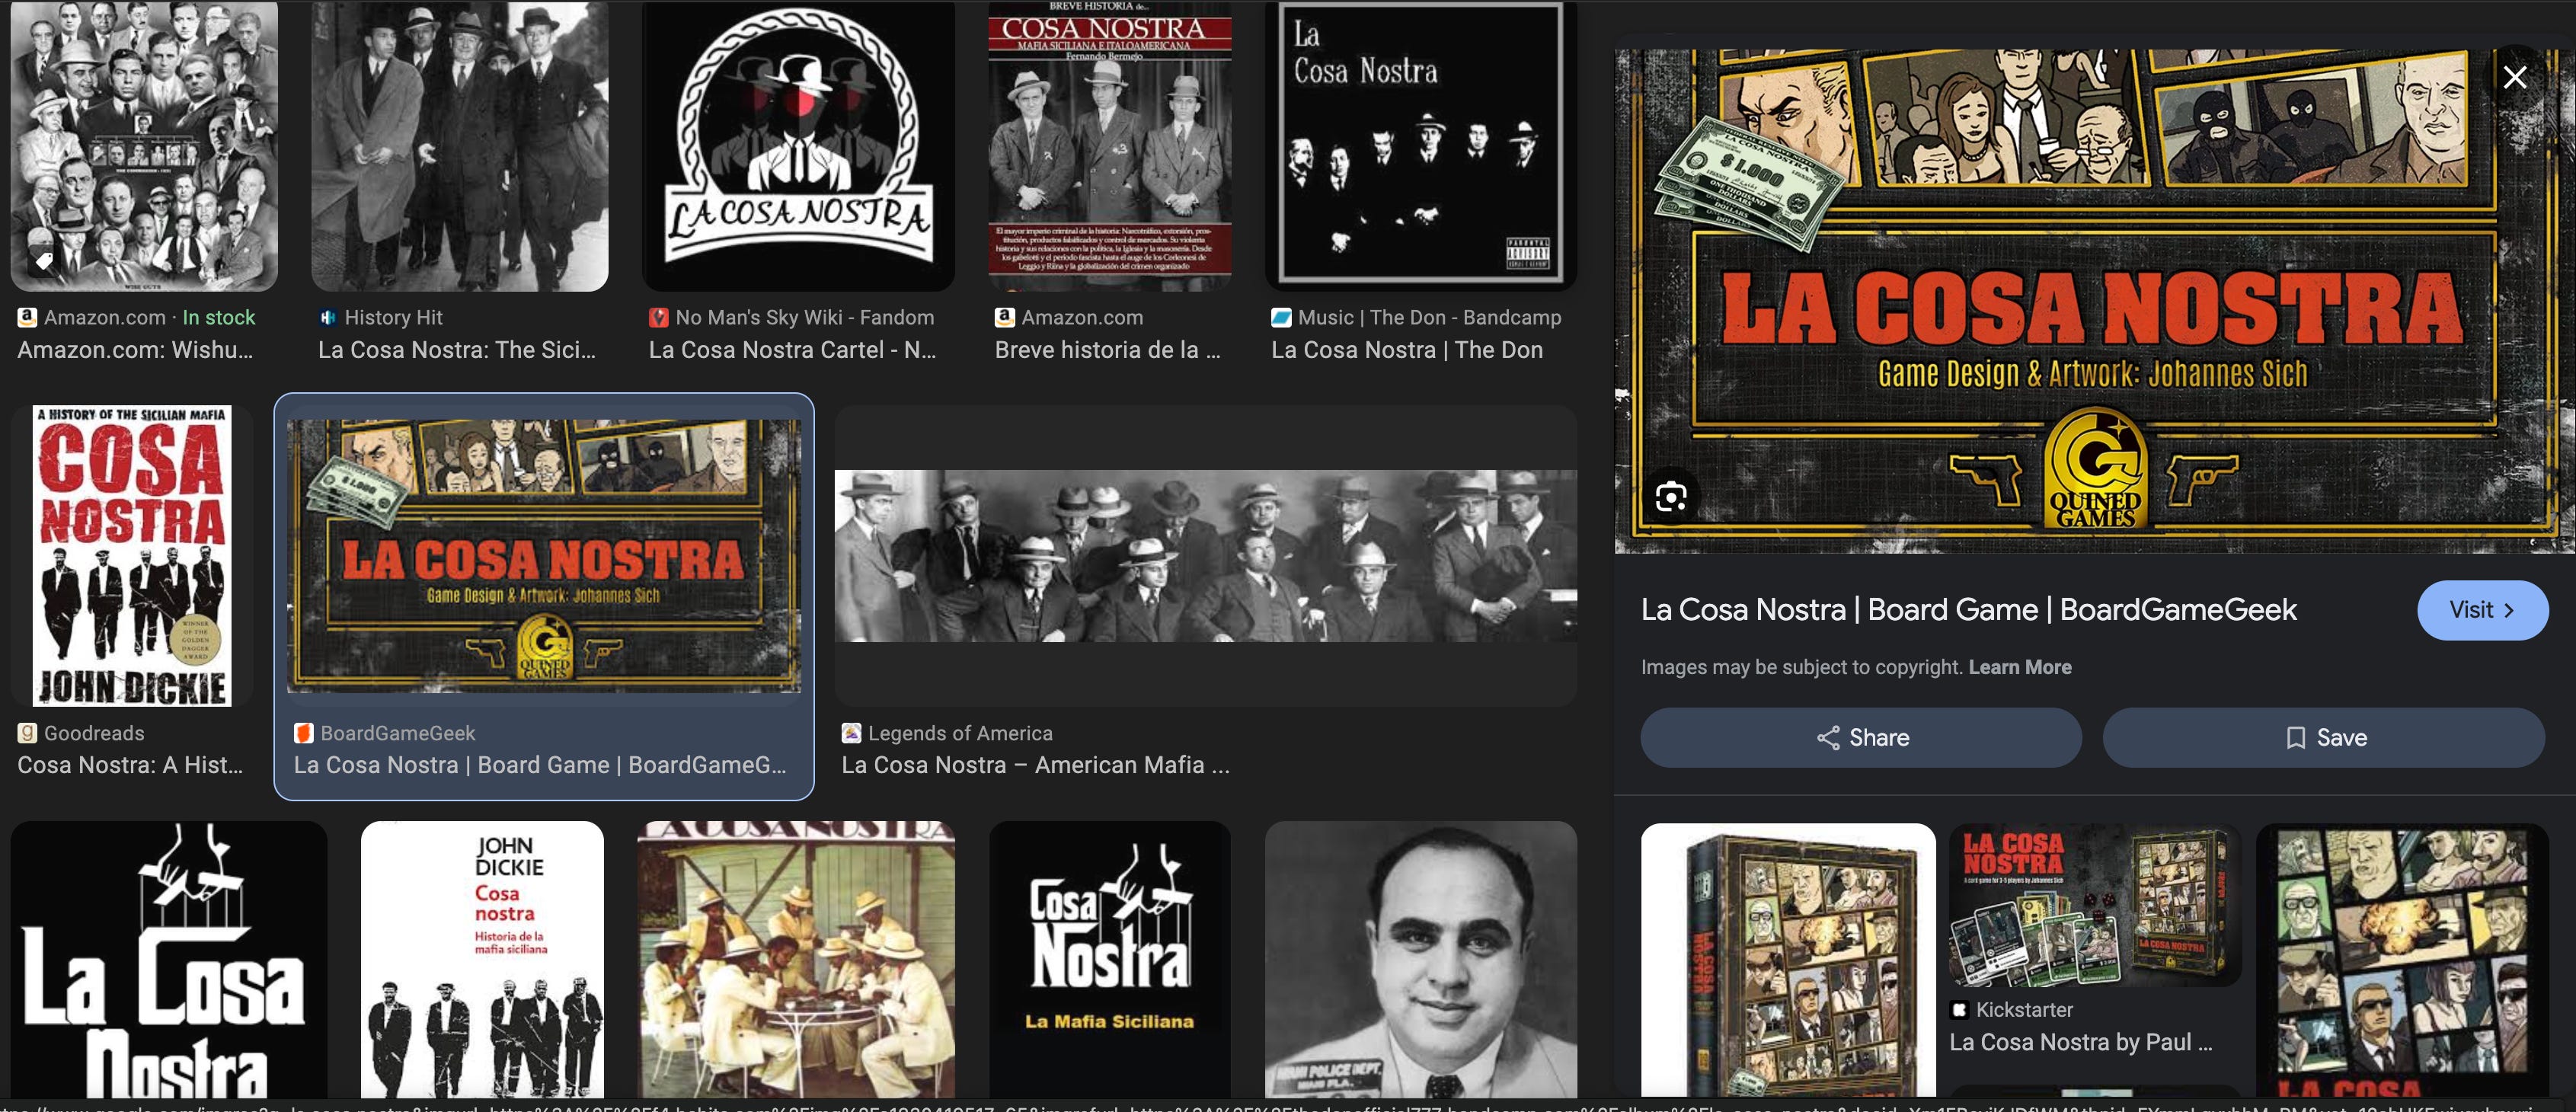
Task: Open Legends of America mafia group photo
Action: pyautogui.click(x=1206, y=556)
